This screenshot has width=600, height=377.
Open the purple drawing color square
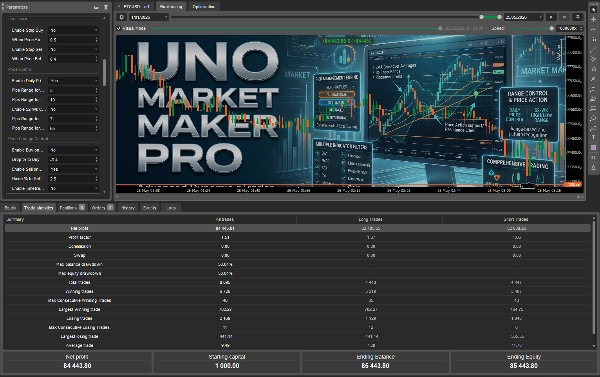[x=593, y=147]
